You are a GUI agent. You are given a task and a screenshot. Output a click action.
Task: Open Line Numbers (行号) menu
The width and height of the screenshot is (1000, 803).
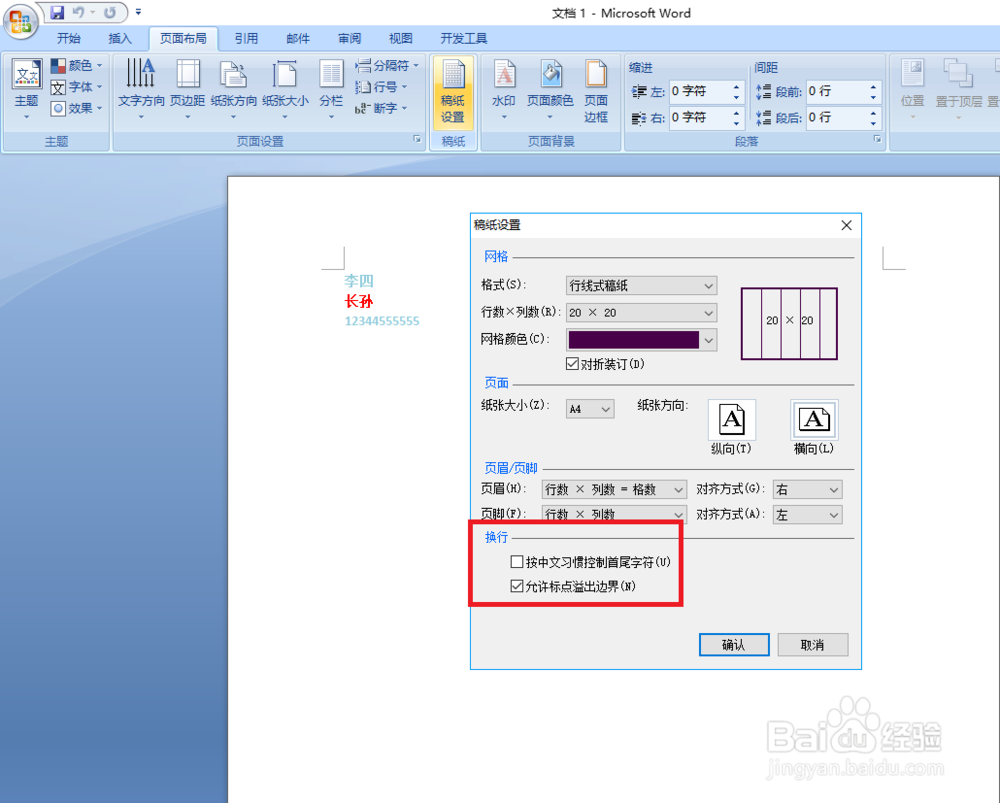pyautogui.click(x=381, y=87)
